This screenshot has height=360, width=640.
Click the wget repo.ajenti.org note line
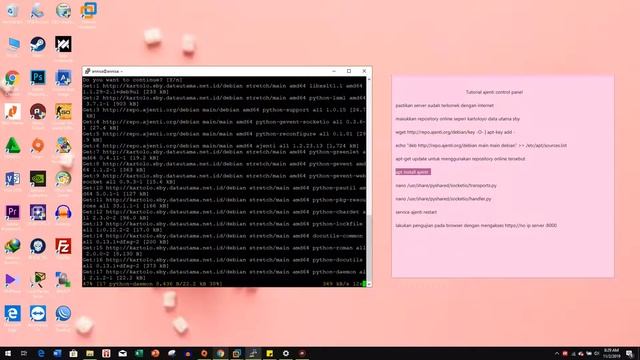point(454,132)
